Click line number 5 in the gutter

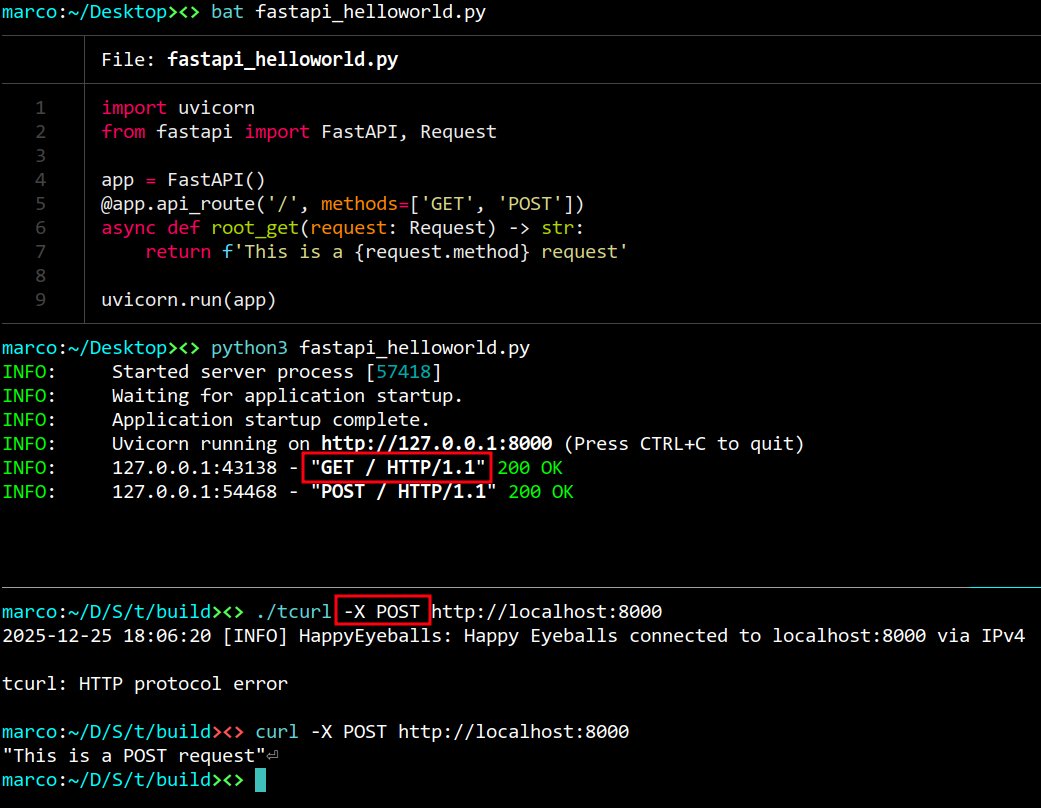pyautogui.click(x=40, y=204)
